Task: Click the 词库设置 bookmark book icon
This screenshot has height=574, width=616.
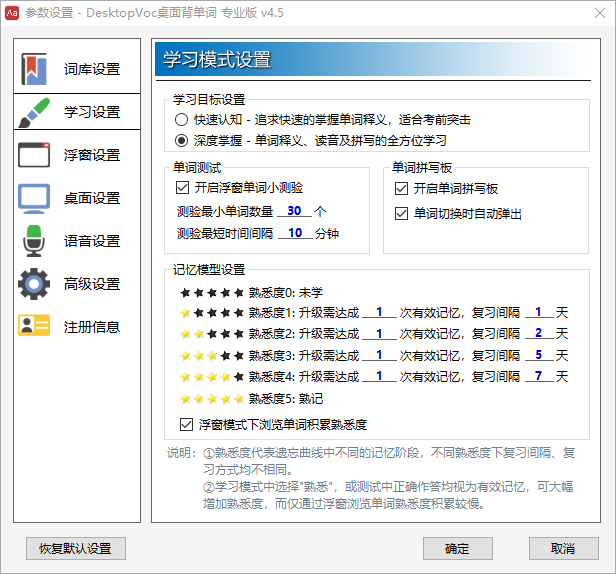Action: tap(34, 69)
